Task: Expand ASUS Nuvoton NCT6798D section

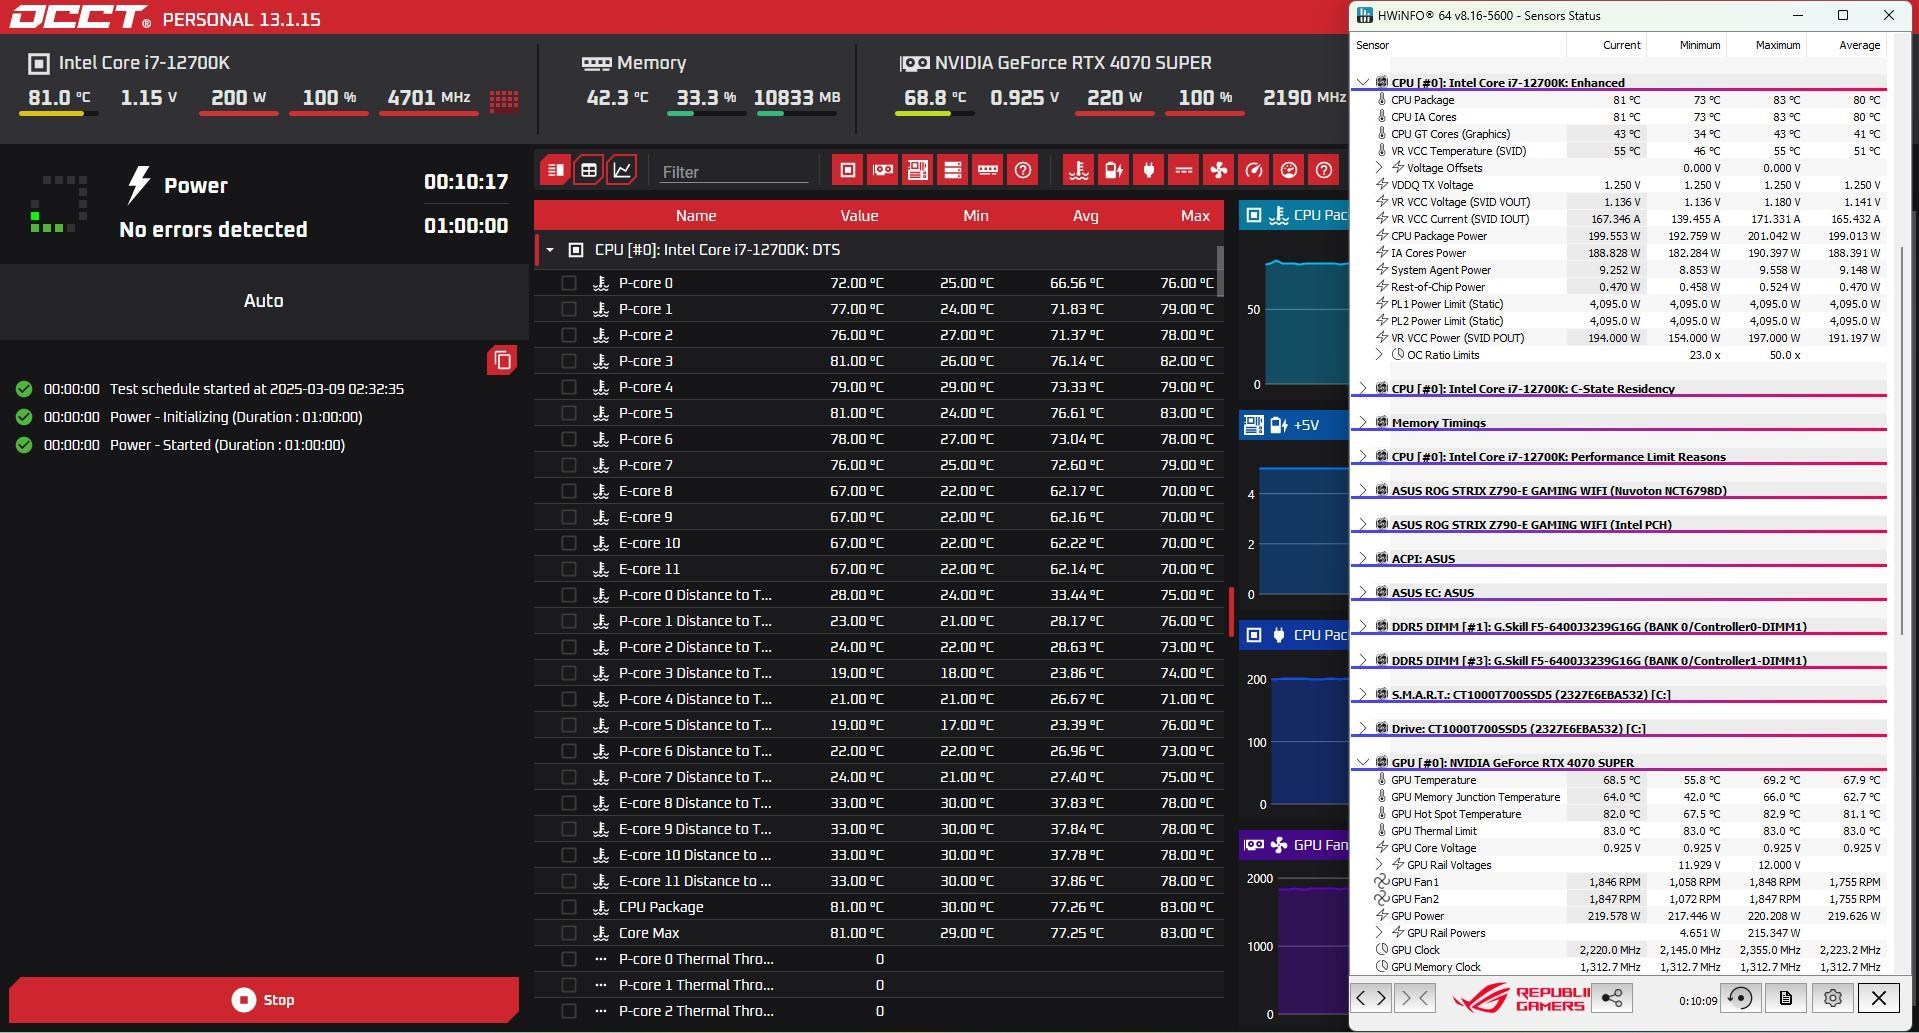Action: point(1362,490)
